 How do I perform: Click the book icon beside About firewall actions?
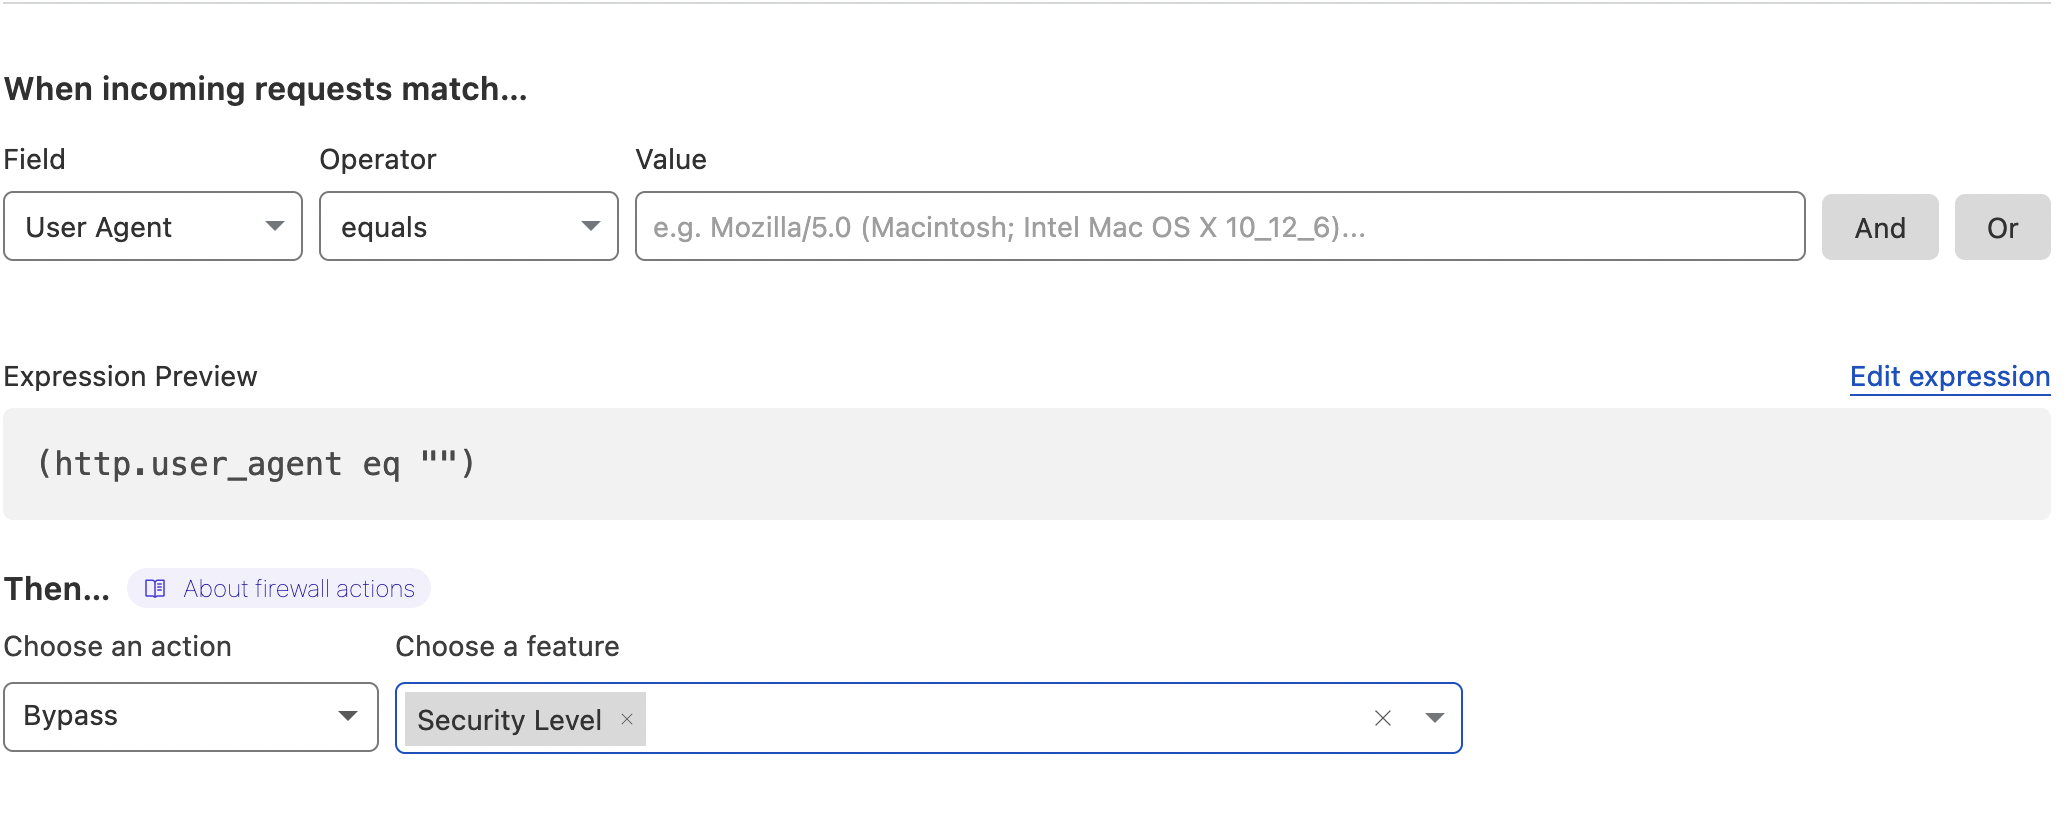155,589
